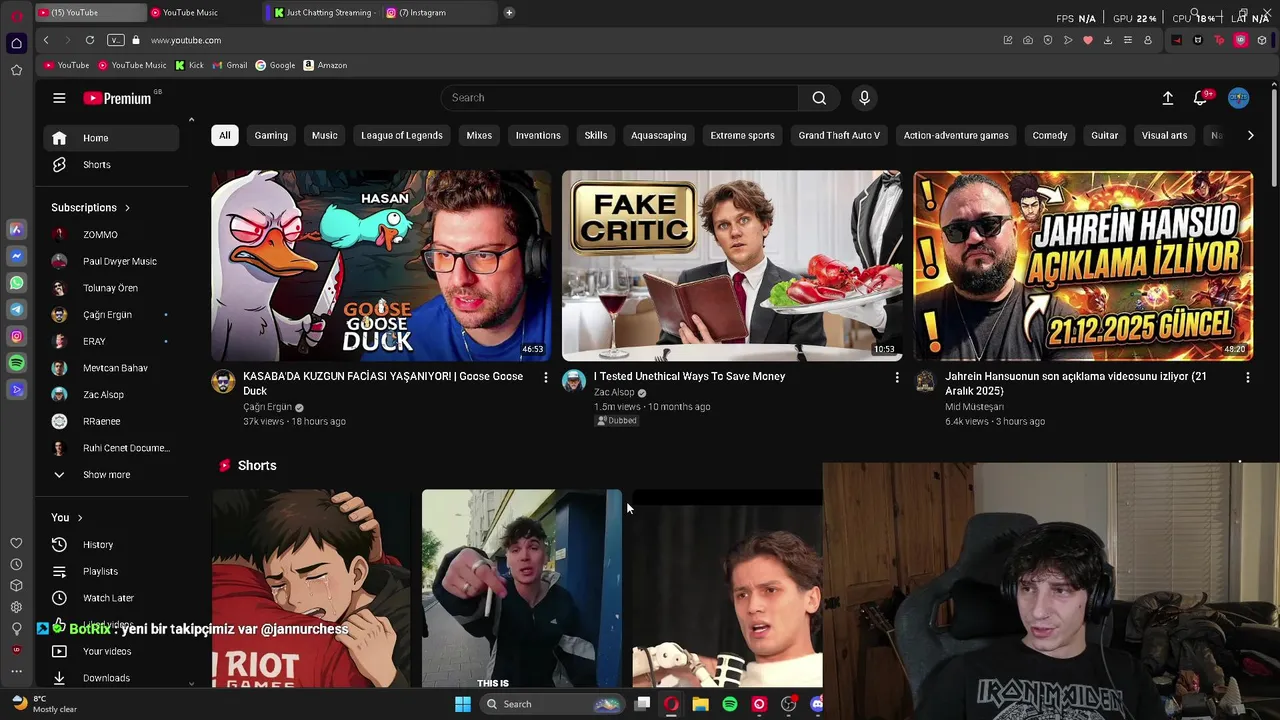The height and width of the screenshot is (720, 1280).
Task: Open Opera sidebar history clock
Action: tap(16, 564)
